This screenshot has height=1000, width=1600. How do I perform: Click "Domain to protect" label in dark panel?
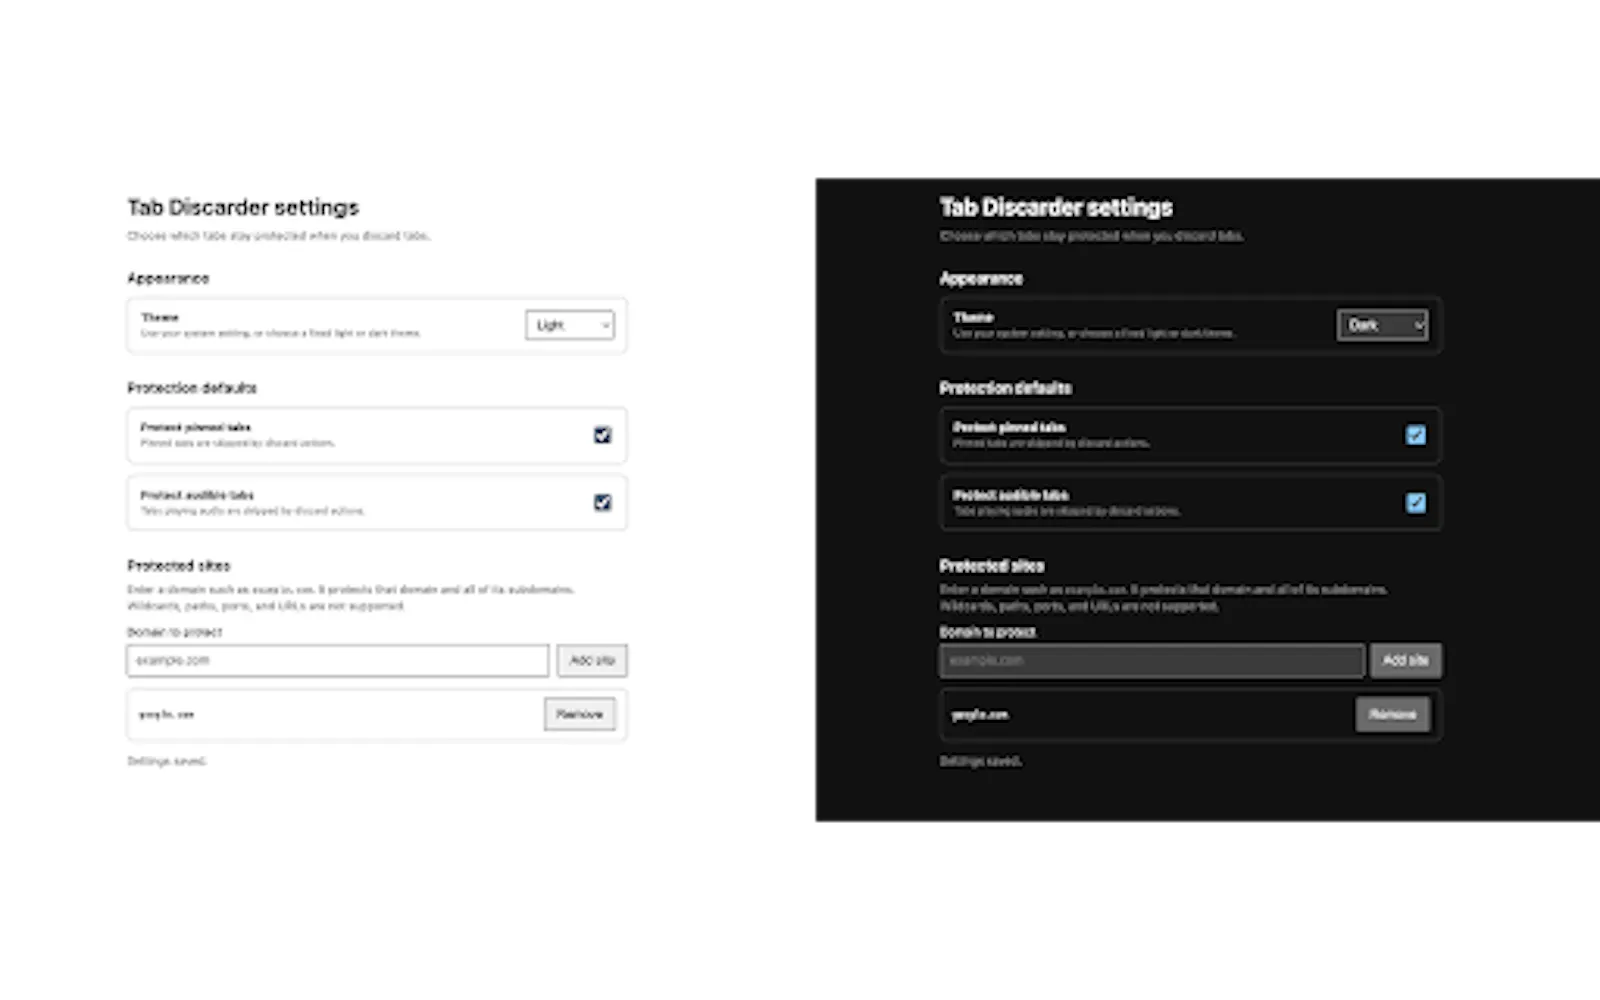click(x=988, y=632)
